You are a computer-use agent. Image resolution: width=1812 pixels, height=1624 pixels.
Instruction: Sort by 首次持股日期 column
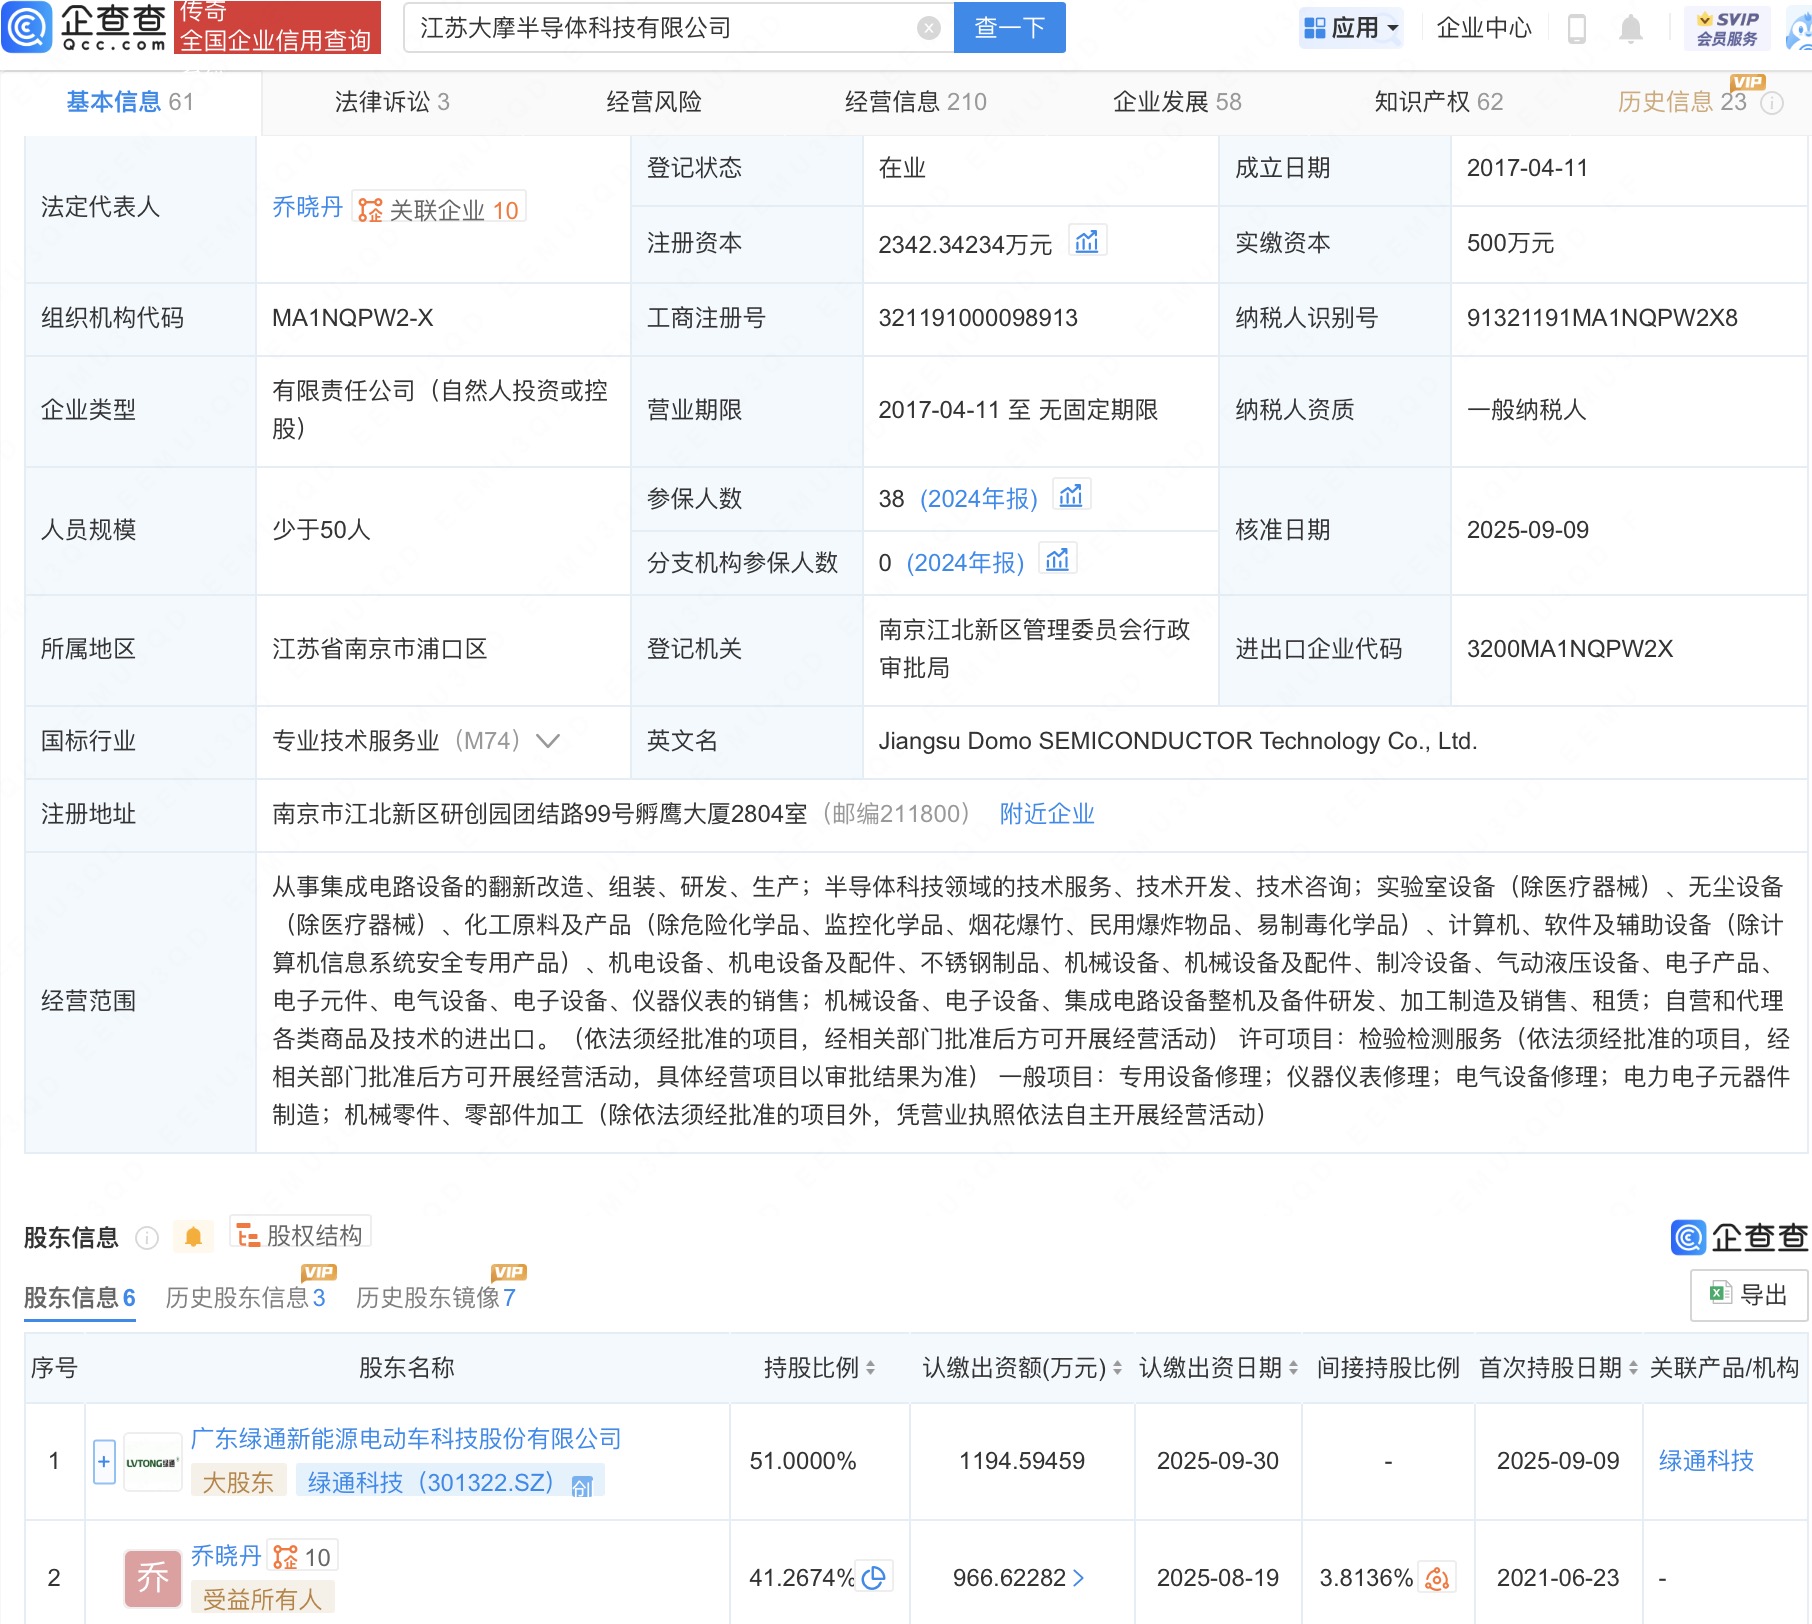point(1633,1367)
